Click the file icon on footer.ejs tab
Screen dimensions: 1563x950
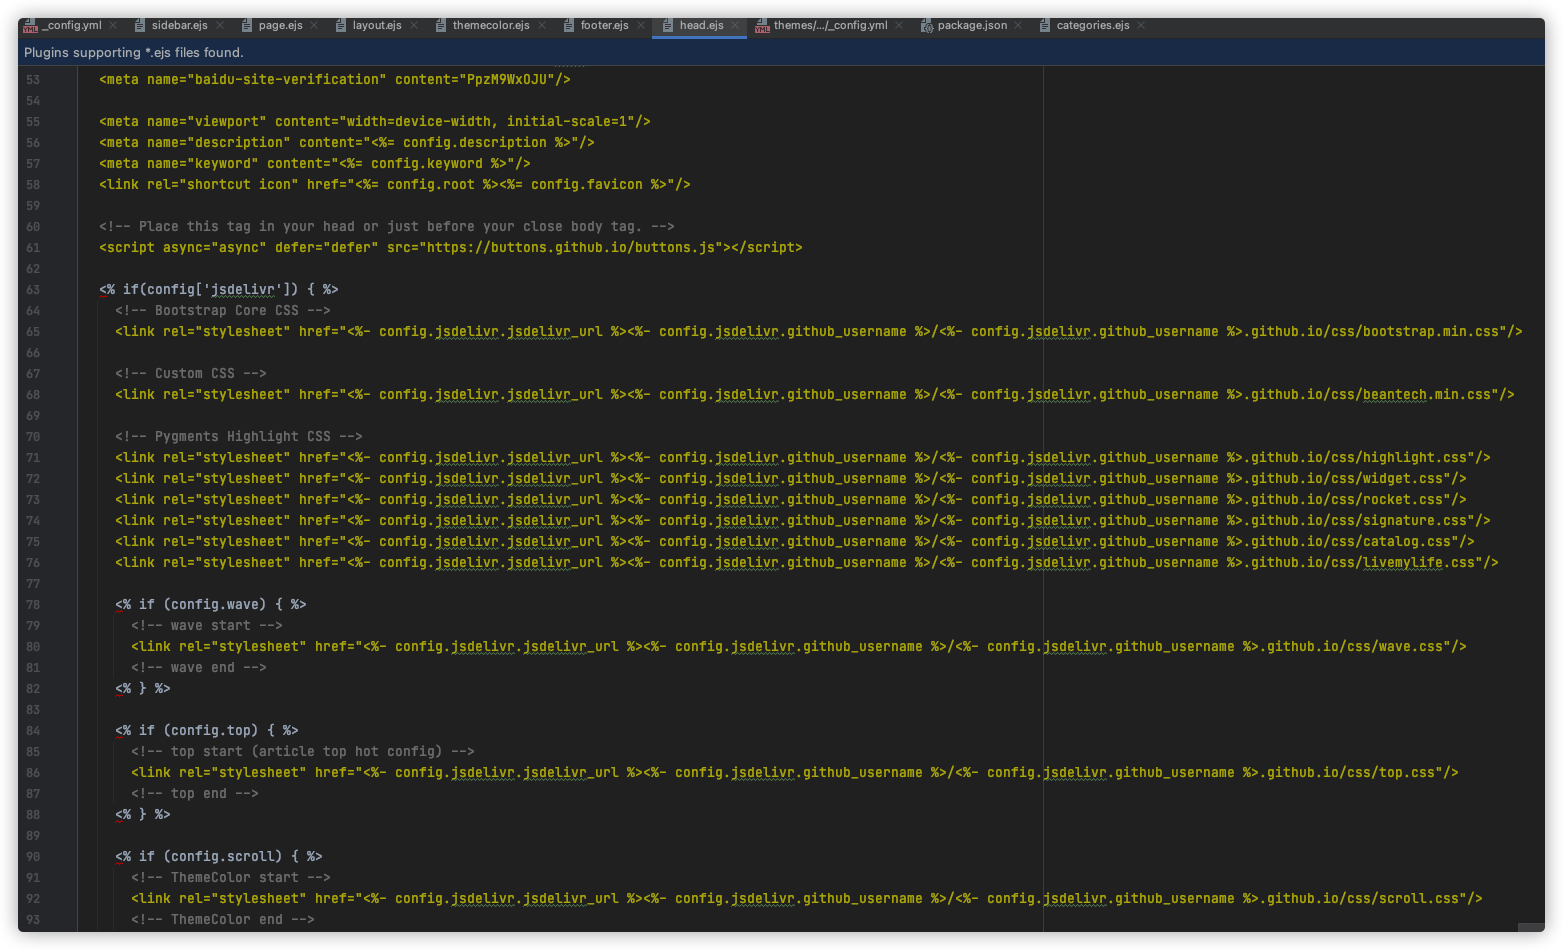(569, 26)
